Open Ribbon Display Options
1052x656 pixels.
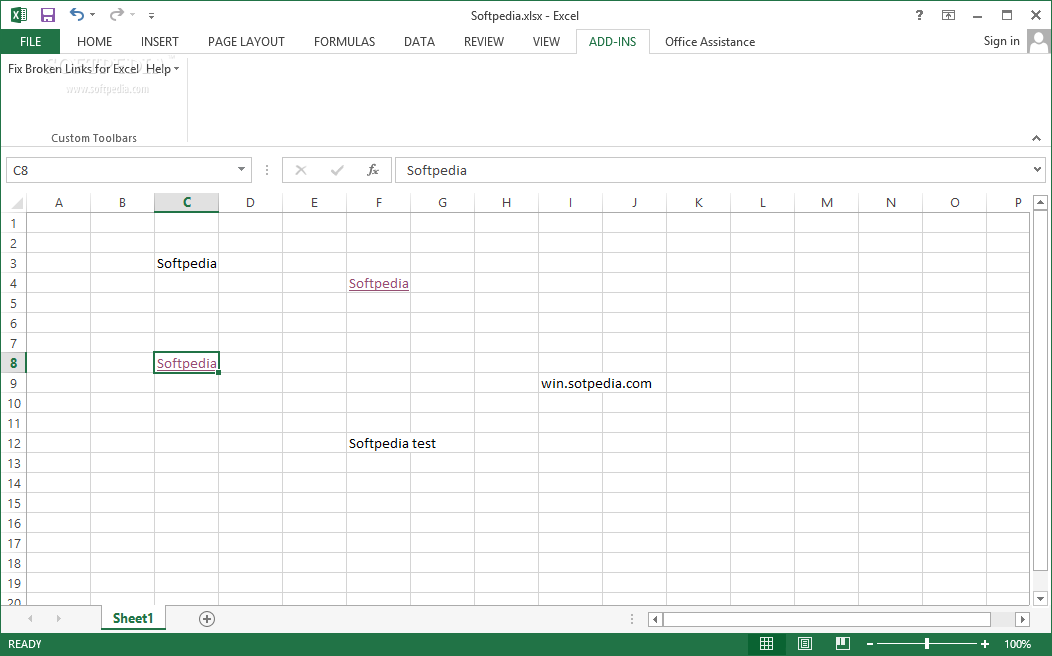click(x=948, y=15)
